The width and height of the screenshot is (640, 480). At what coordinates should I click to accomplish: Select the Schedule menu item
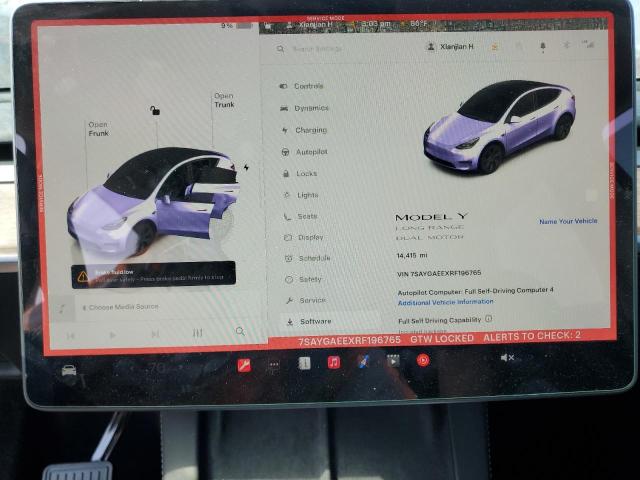tap(307, 258)
